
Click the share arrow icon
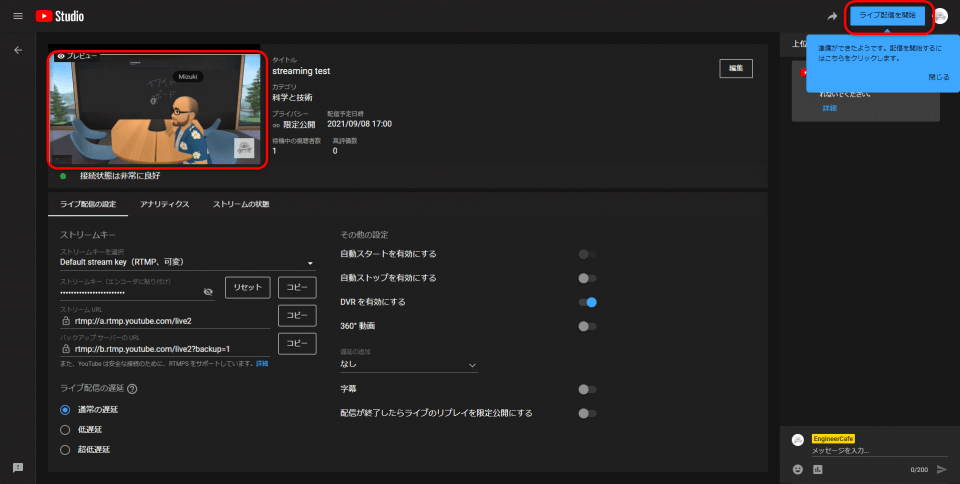832,16
